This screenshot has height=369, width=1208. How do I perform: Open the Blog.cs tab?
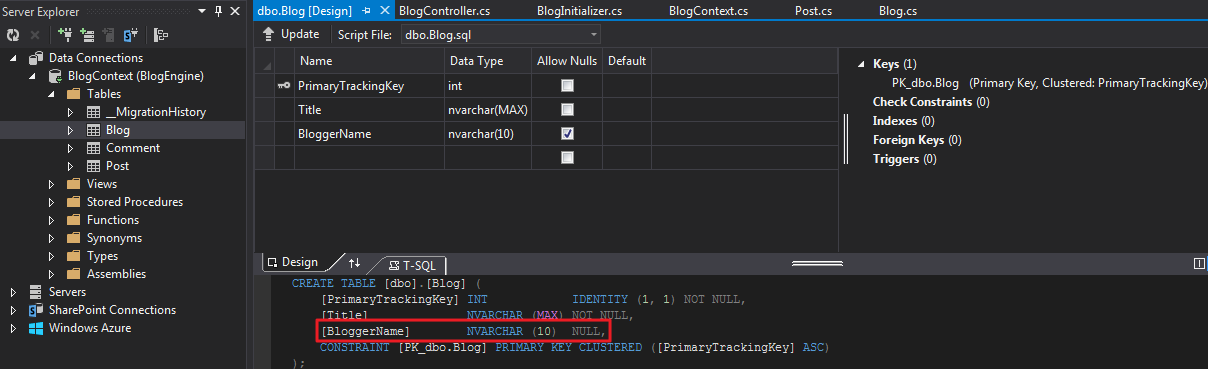pos(898,11)
